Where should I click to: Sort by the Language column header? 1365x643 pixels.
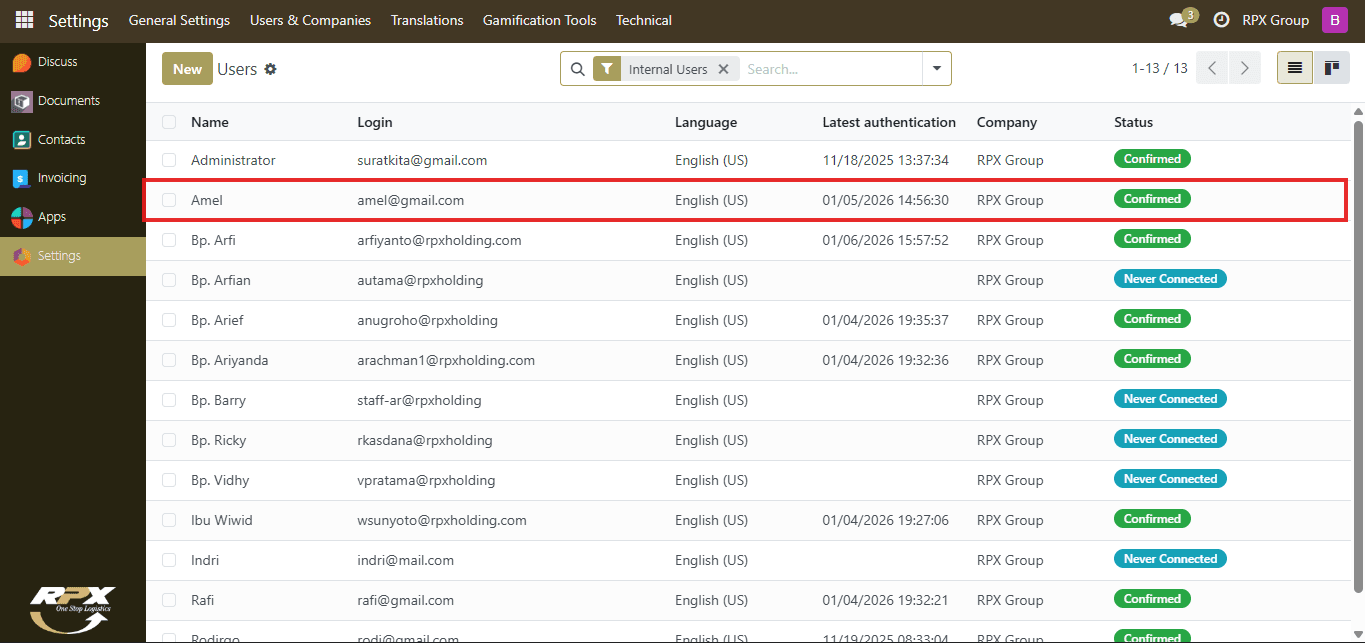[x=706, y=122]
